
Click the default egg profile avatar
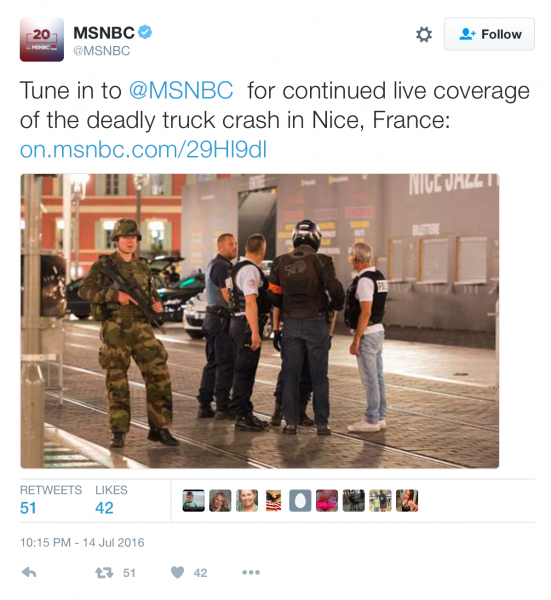click(x=300, y=501)
